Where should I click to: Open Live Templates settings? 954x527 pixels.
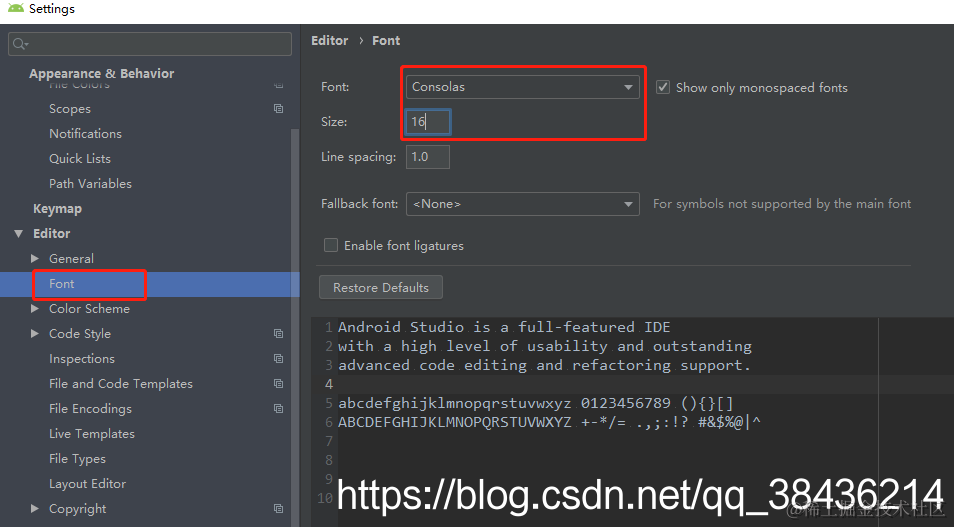pyautogui.click(x=92, y=434)
